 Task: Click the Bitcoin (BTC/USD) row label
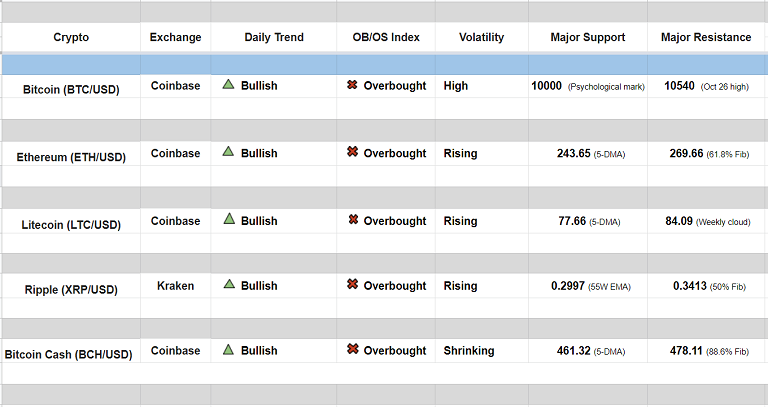point(71,90)
